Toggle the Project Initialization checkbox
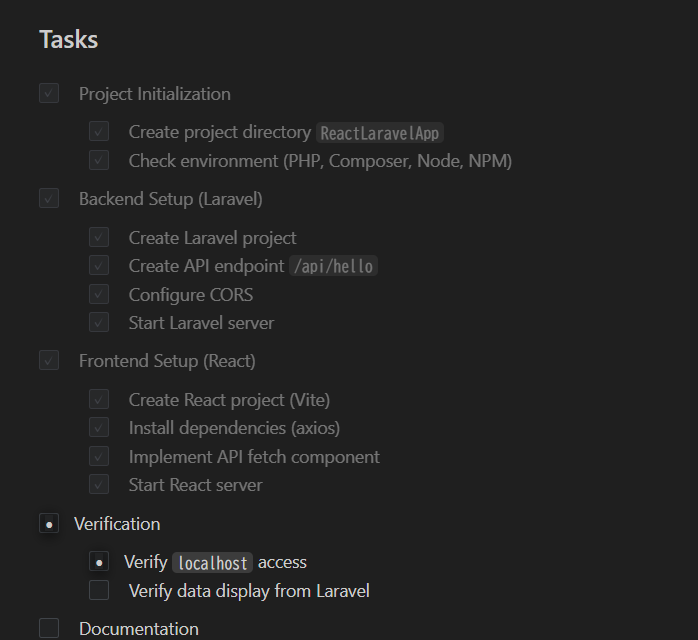The image size is (698, 640). (49, 94)
